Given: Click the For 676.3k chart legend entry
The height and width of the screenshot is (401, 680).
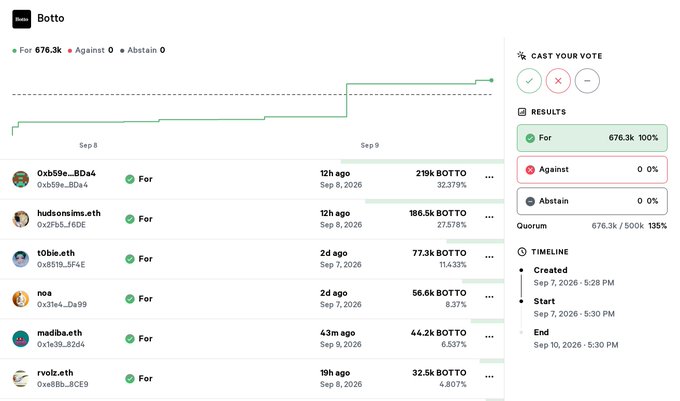Looking at the screenshot, I should [37, 50].
